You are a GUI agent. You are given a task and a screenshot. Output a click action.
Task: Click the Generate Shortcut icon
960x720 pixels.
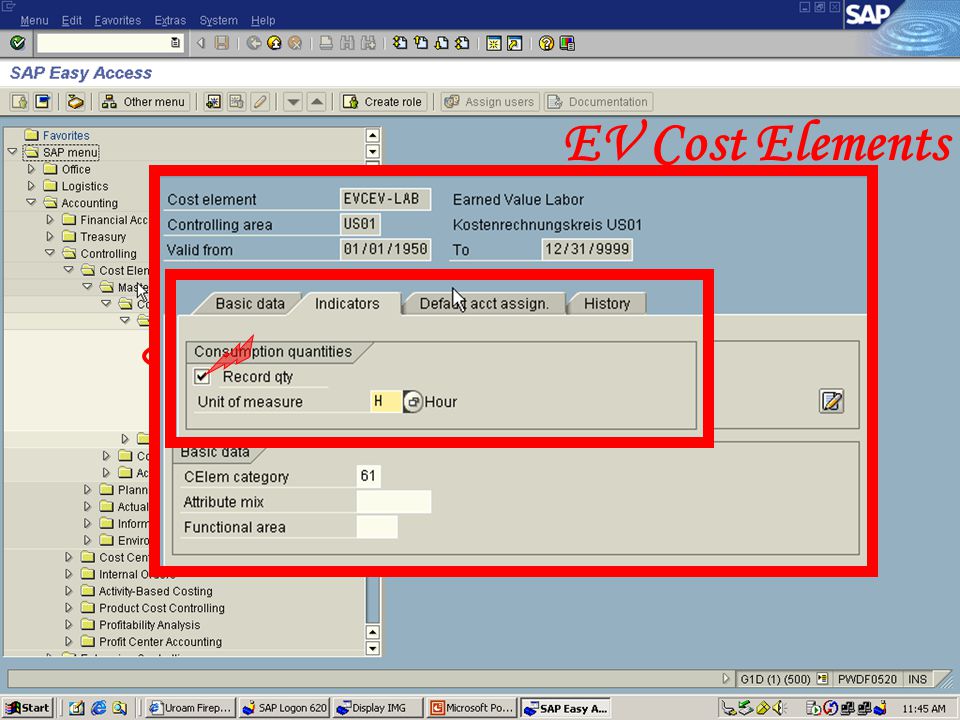pos(514,43)
